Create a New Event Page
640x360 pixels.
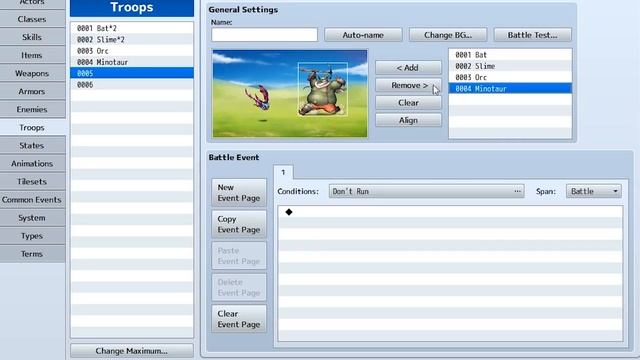point(239,193)
